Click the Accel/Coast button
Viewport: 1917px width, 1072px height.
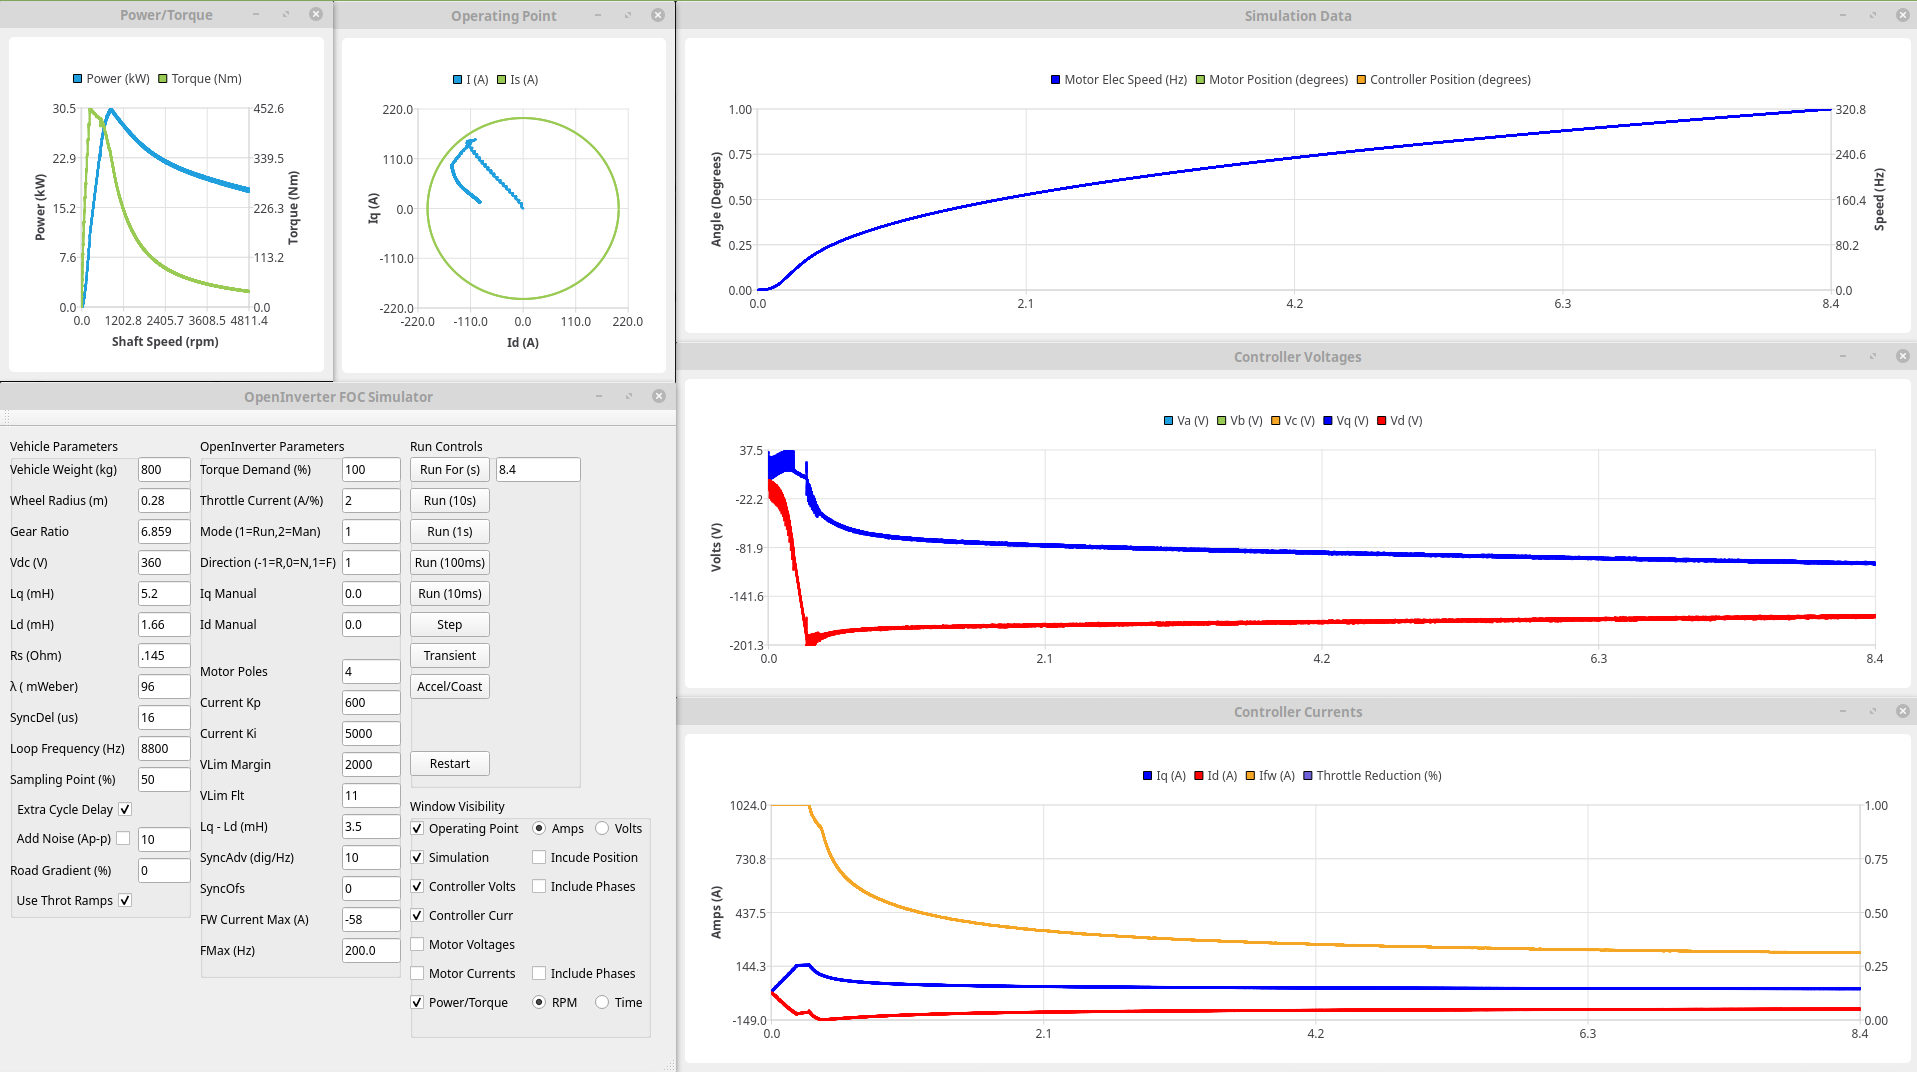[449, 686]
